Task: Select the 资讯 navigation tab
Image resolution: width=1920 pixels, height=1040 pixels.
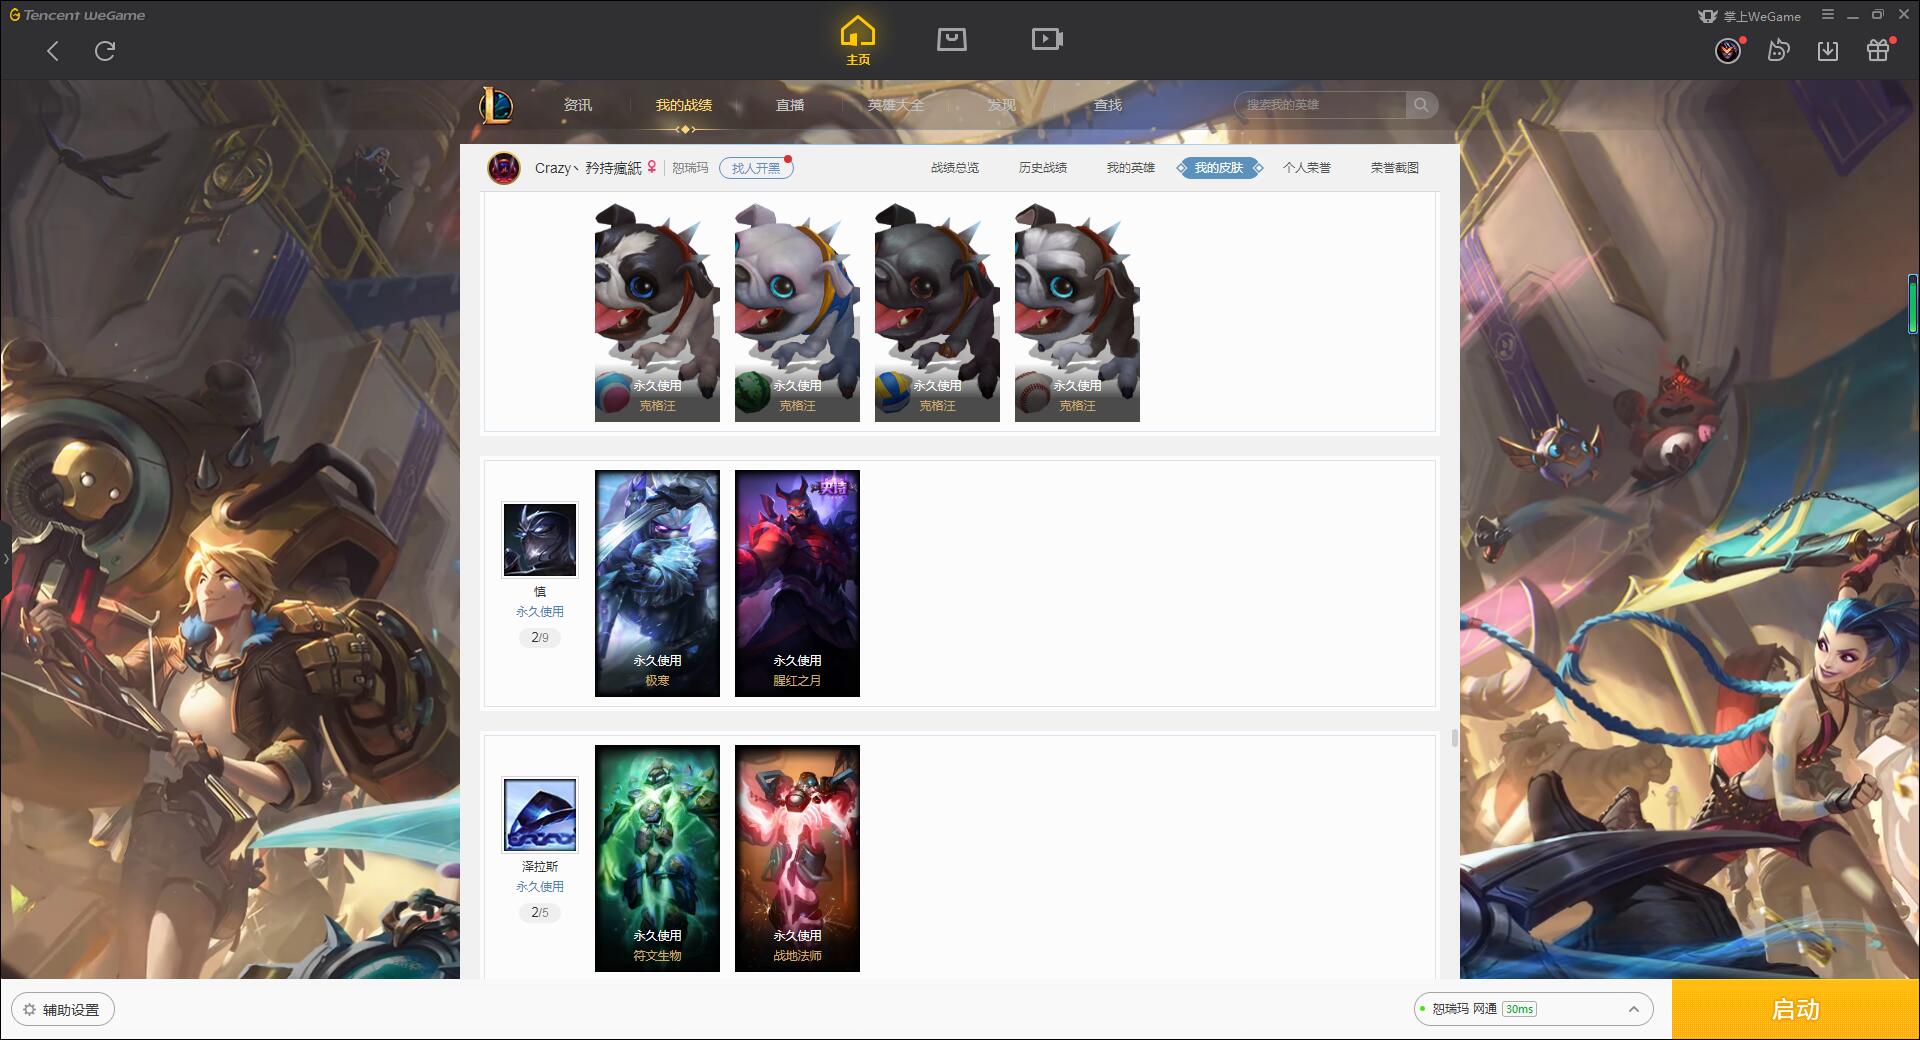Action: 578,105
